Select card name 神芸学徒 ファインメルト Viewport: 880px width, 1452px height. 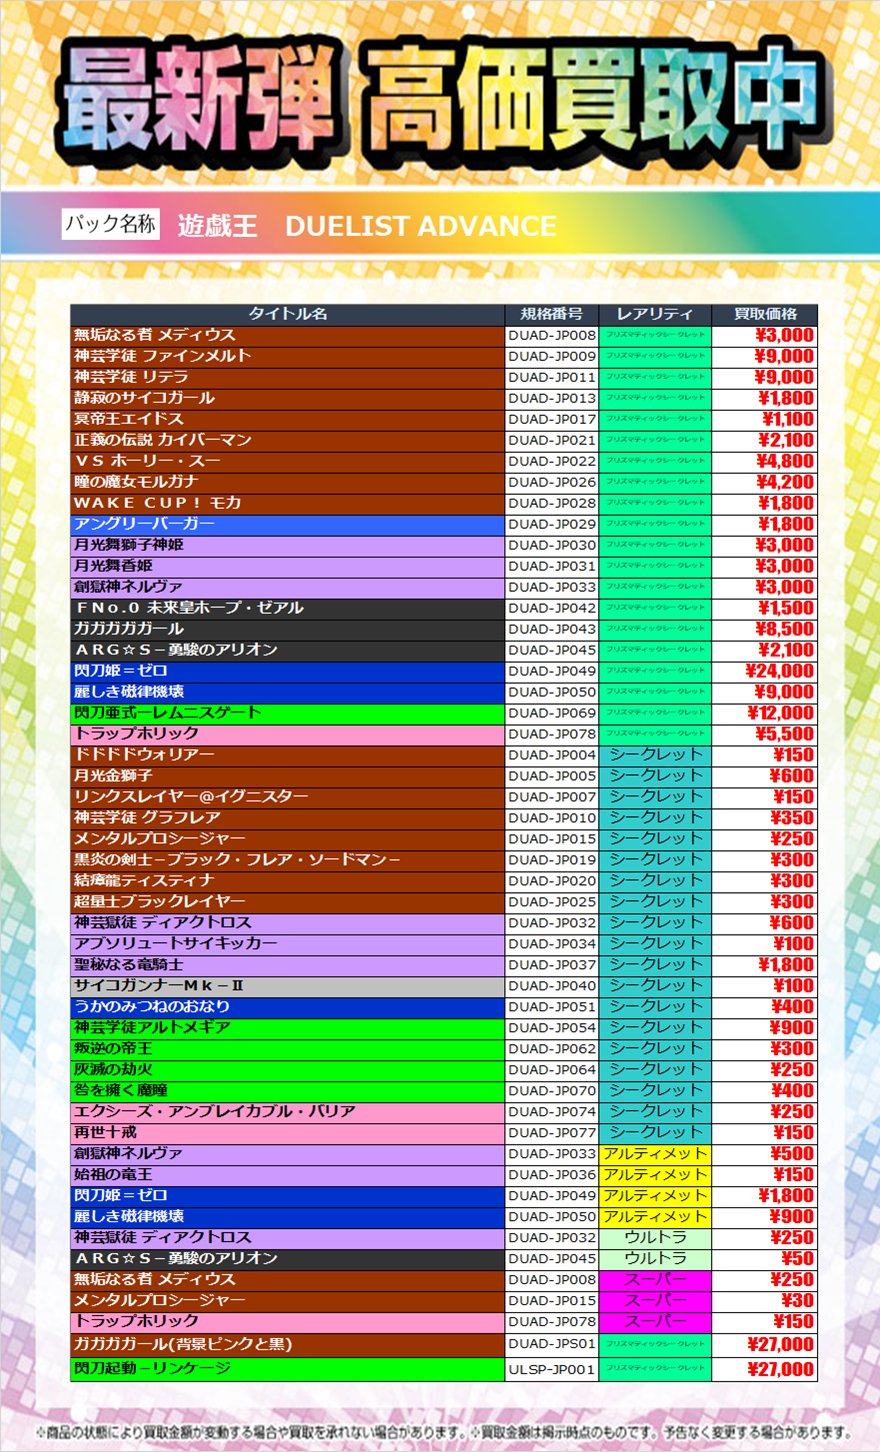tap(162, 356)
